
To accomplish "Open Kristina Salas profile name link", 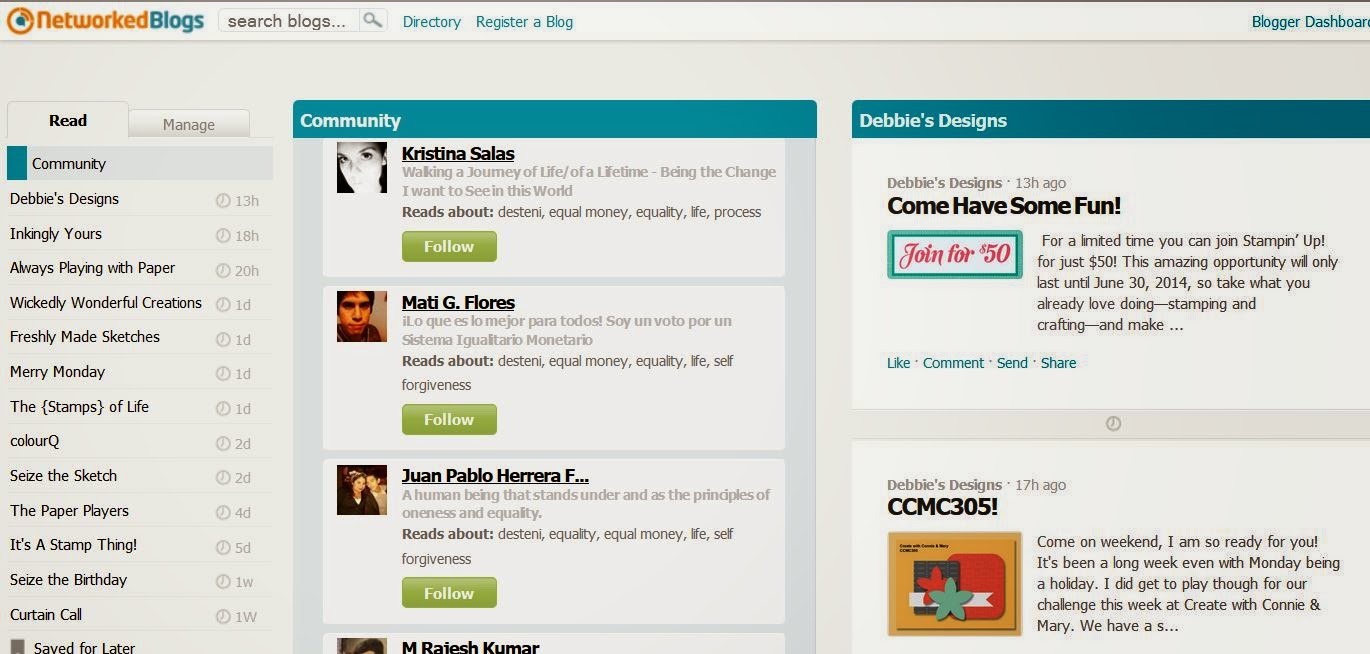I will click(458, 153).
